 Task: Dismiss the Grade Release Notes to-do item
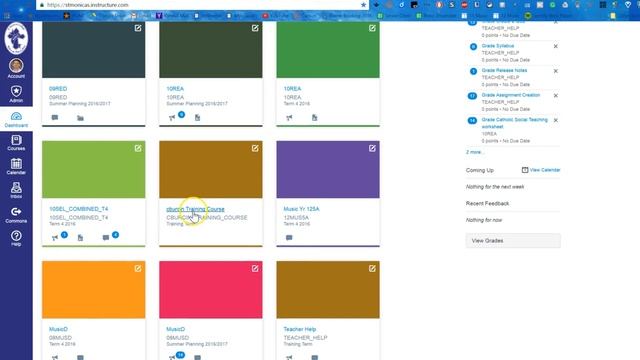(556, 71)
